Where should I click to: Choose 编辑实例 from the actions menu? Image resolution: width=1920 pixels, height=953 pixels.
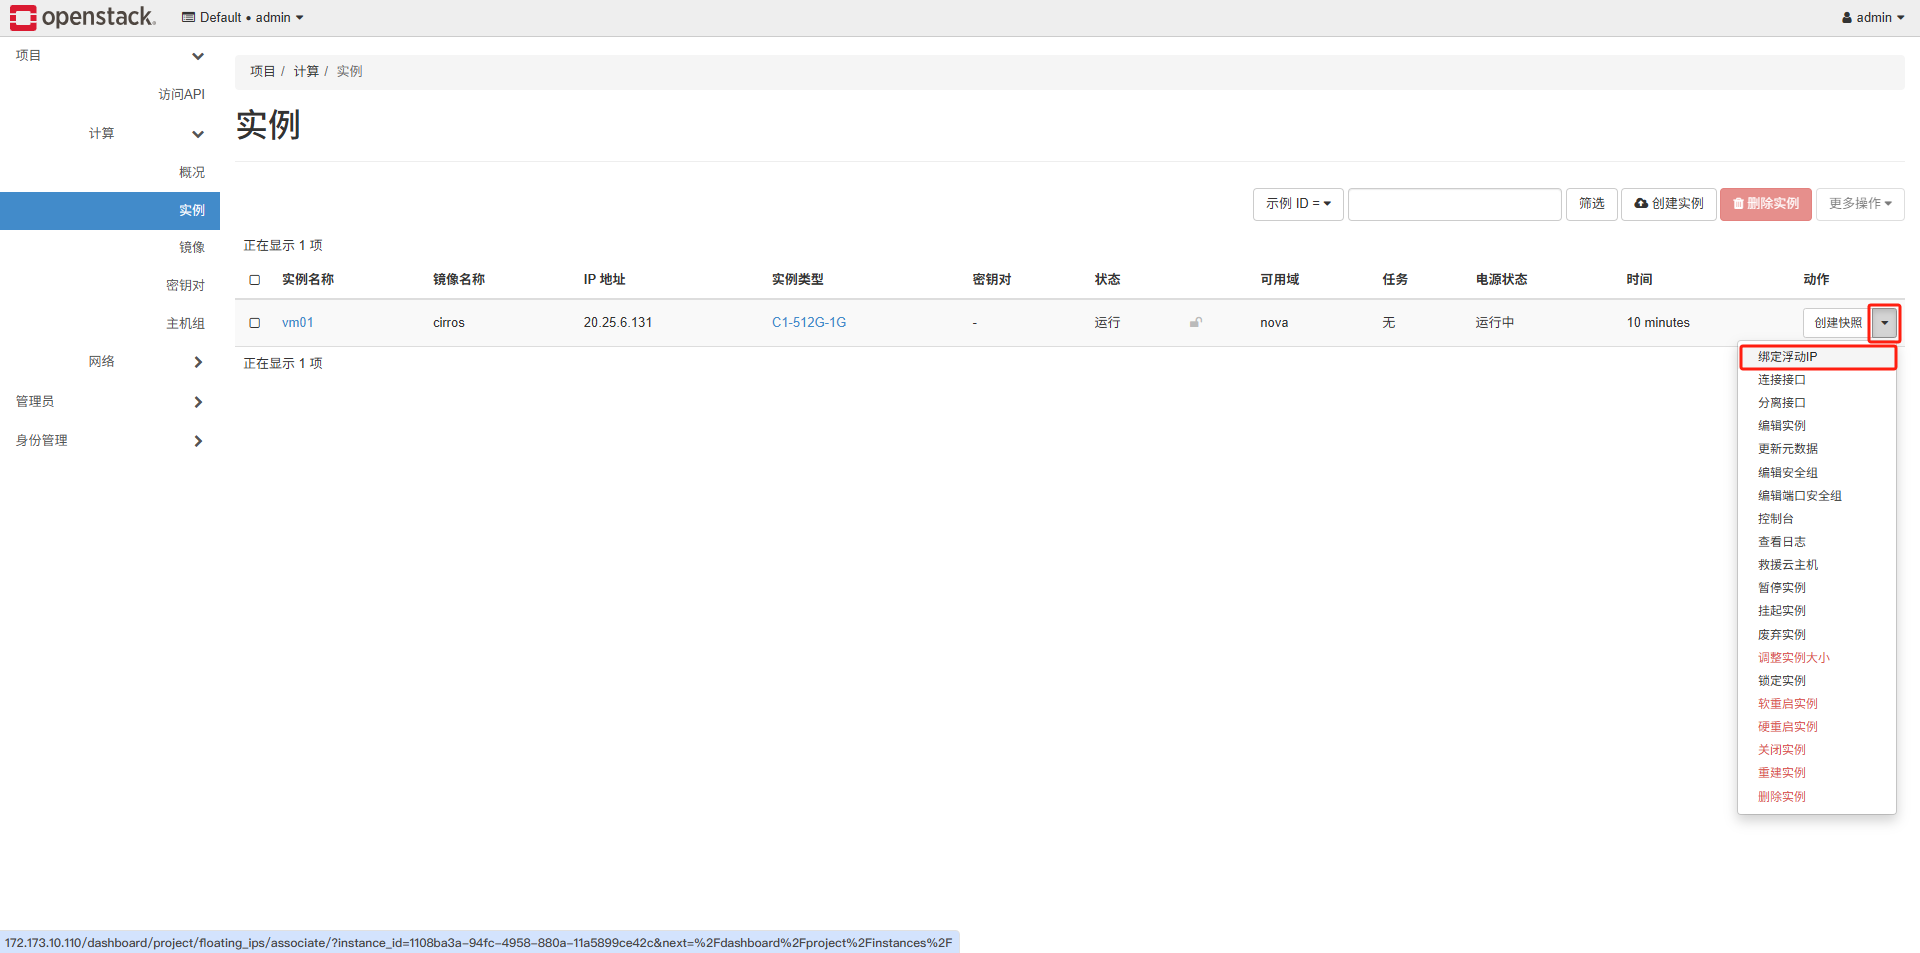pos(1817,426)
